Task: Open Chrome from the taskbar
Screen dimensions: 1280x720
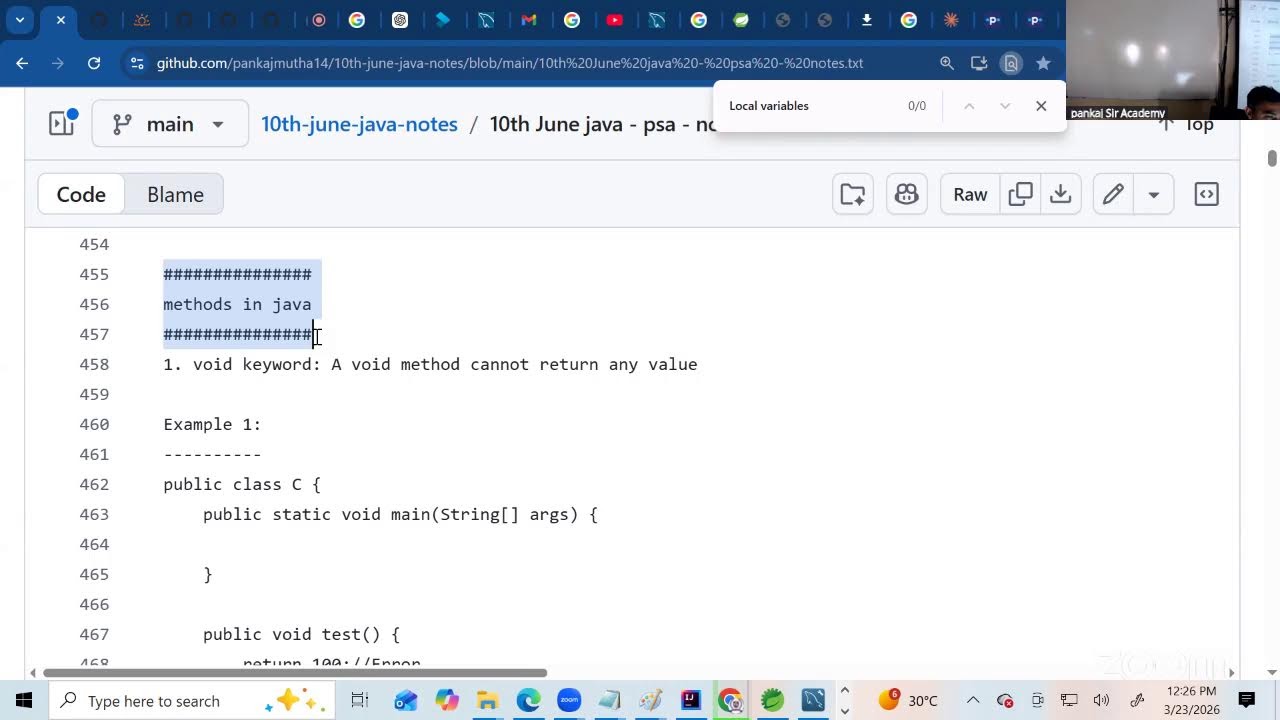Action: [x=731, y=700]
